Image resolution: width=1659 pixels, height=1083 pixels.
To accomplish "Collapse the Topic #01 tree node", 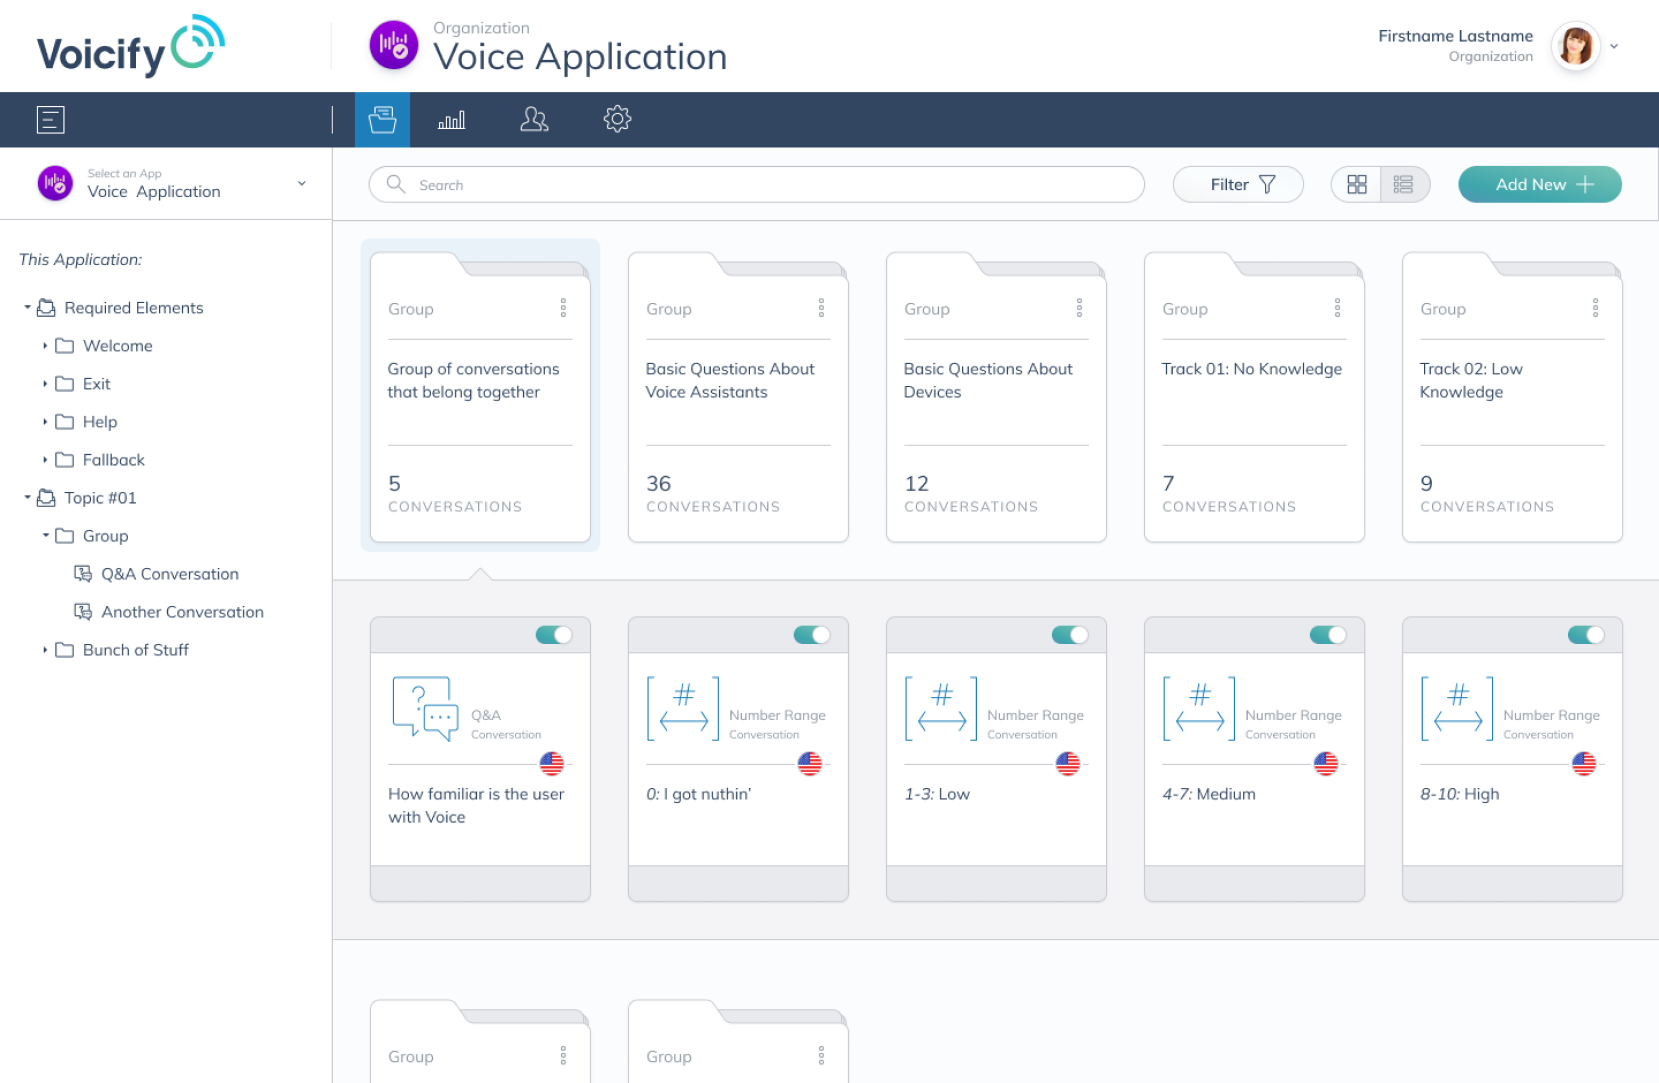I will [x=27, y=498].
